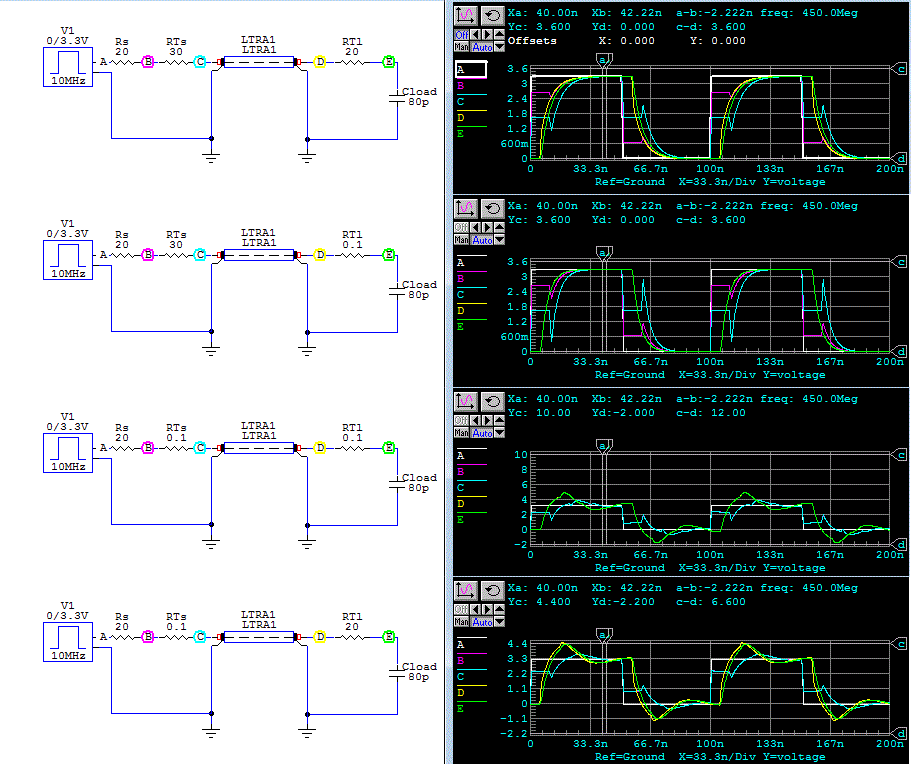Click the down arrow in the top scope

[x=500, y=47]
